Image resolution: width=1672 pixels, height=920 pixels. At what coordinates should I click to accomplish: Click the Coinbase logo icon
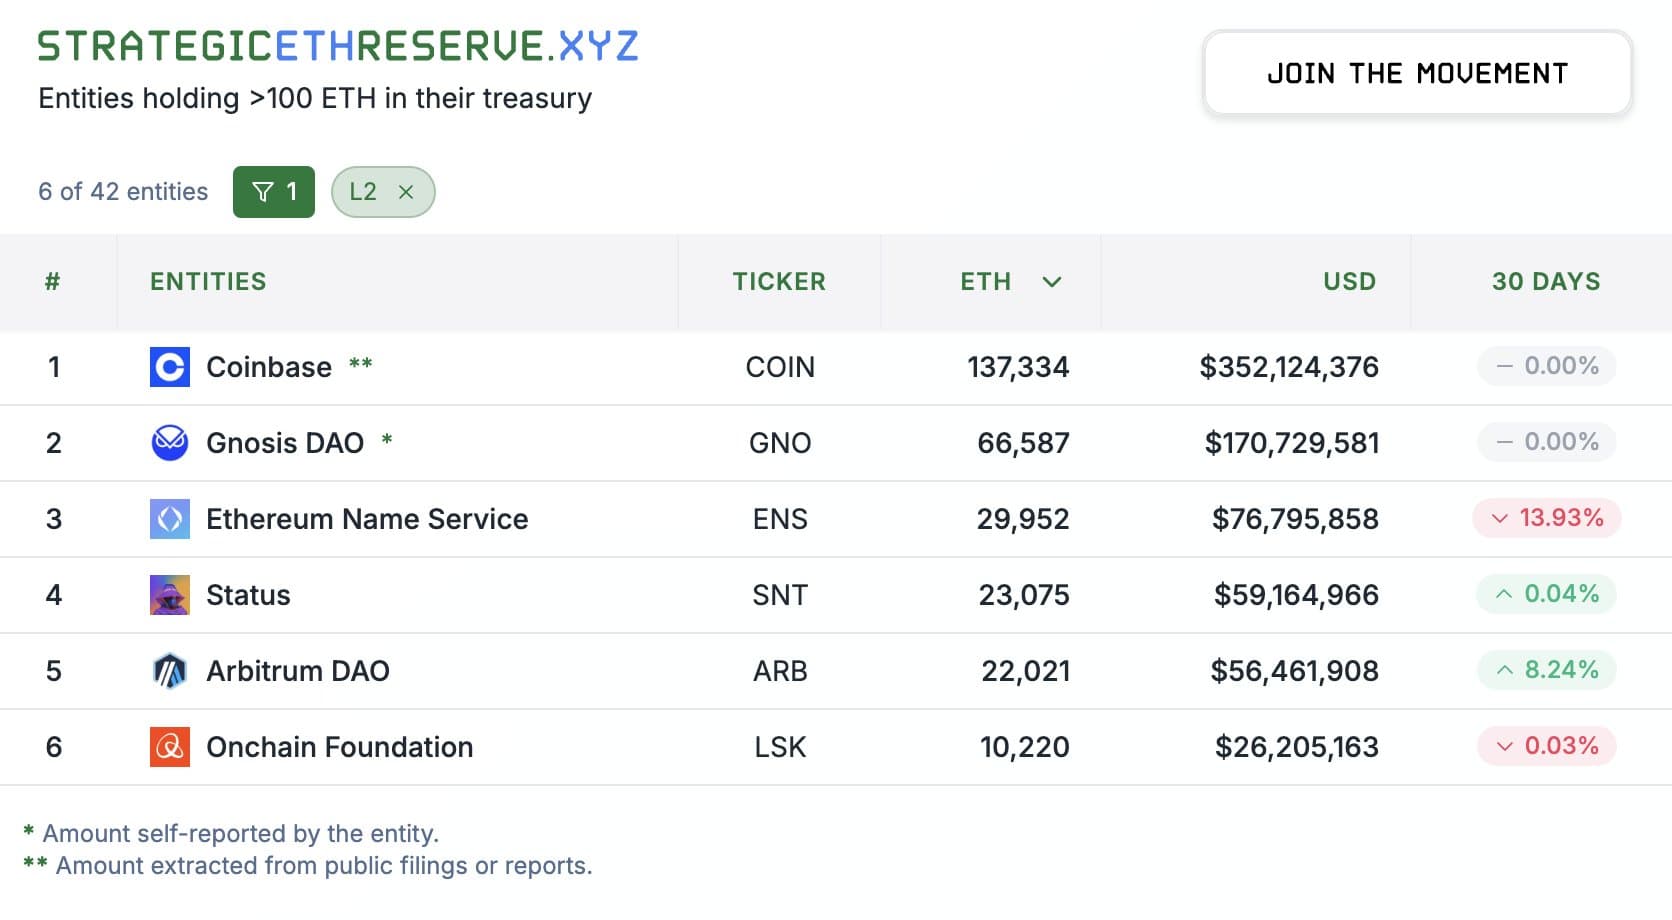(x=169, y=367)
